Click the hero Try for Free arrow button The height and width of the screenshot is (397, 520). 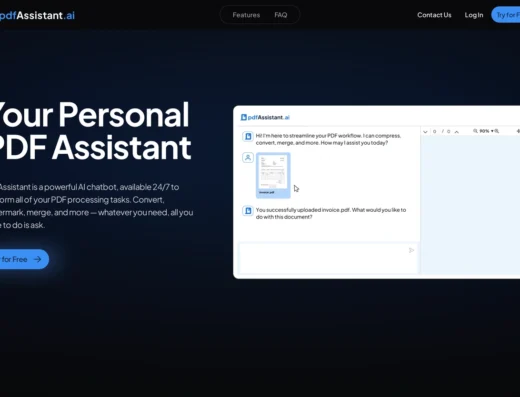tap(23, 259)
